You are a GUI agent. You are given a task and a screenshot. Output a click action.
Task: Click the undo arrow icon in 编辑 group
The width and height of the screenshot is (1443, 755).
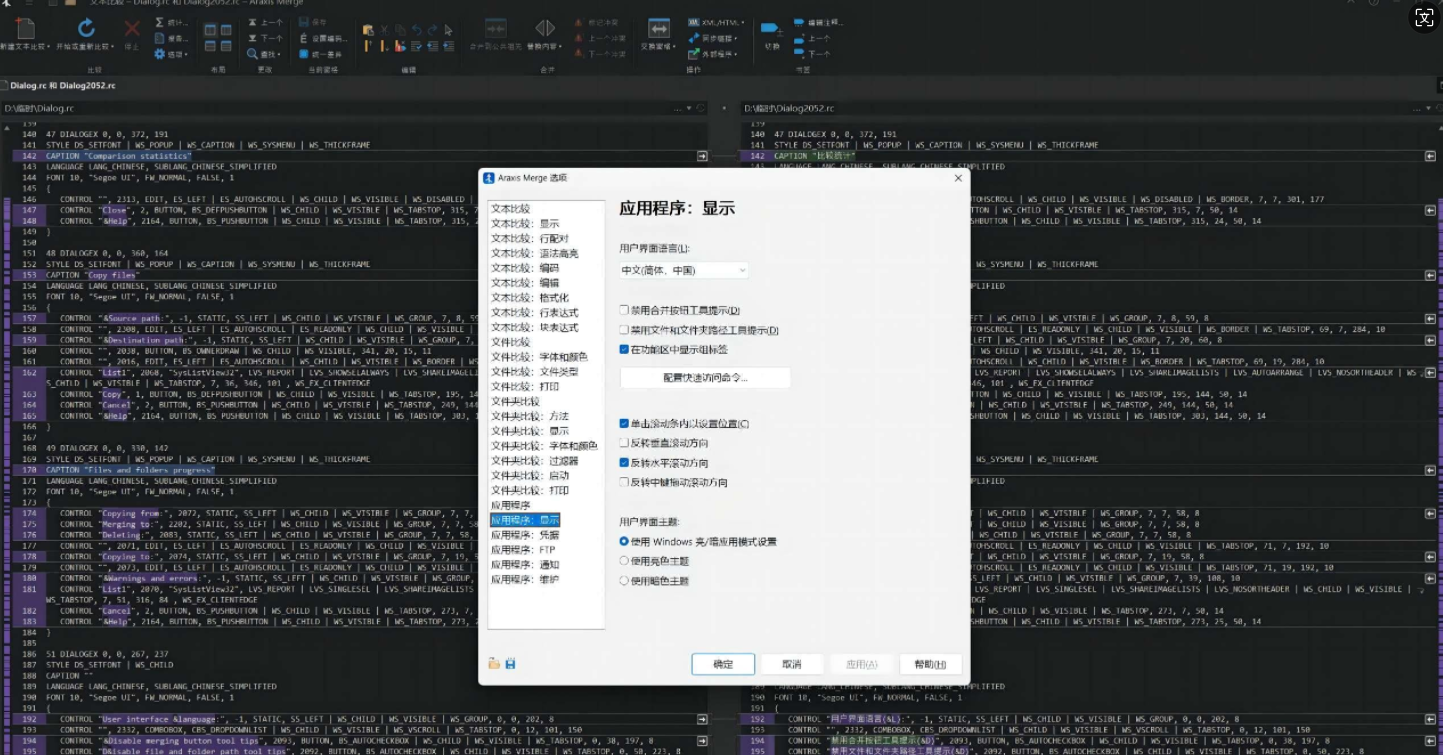[x=417, y=30]
